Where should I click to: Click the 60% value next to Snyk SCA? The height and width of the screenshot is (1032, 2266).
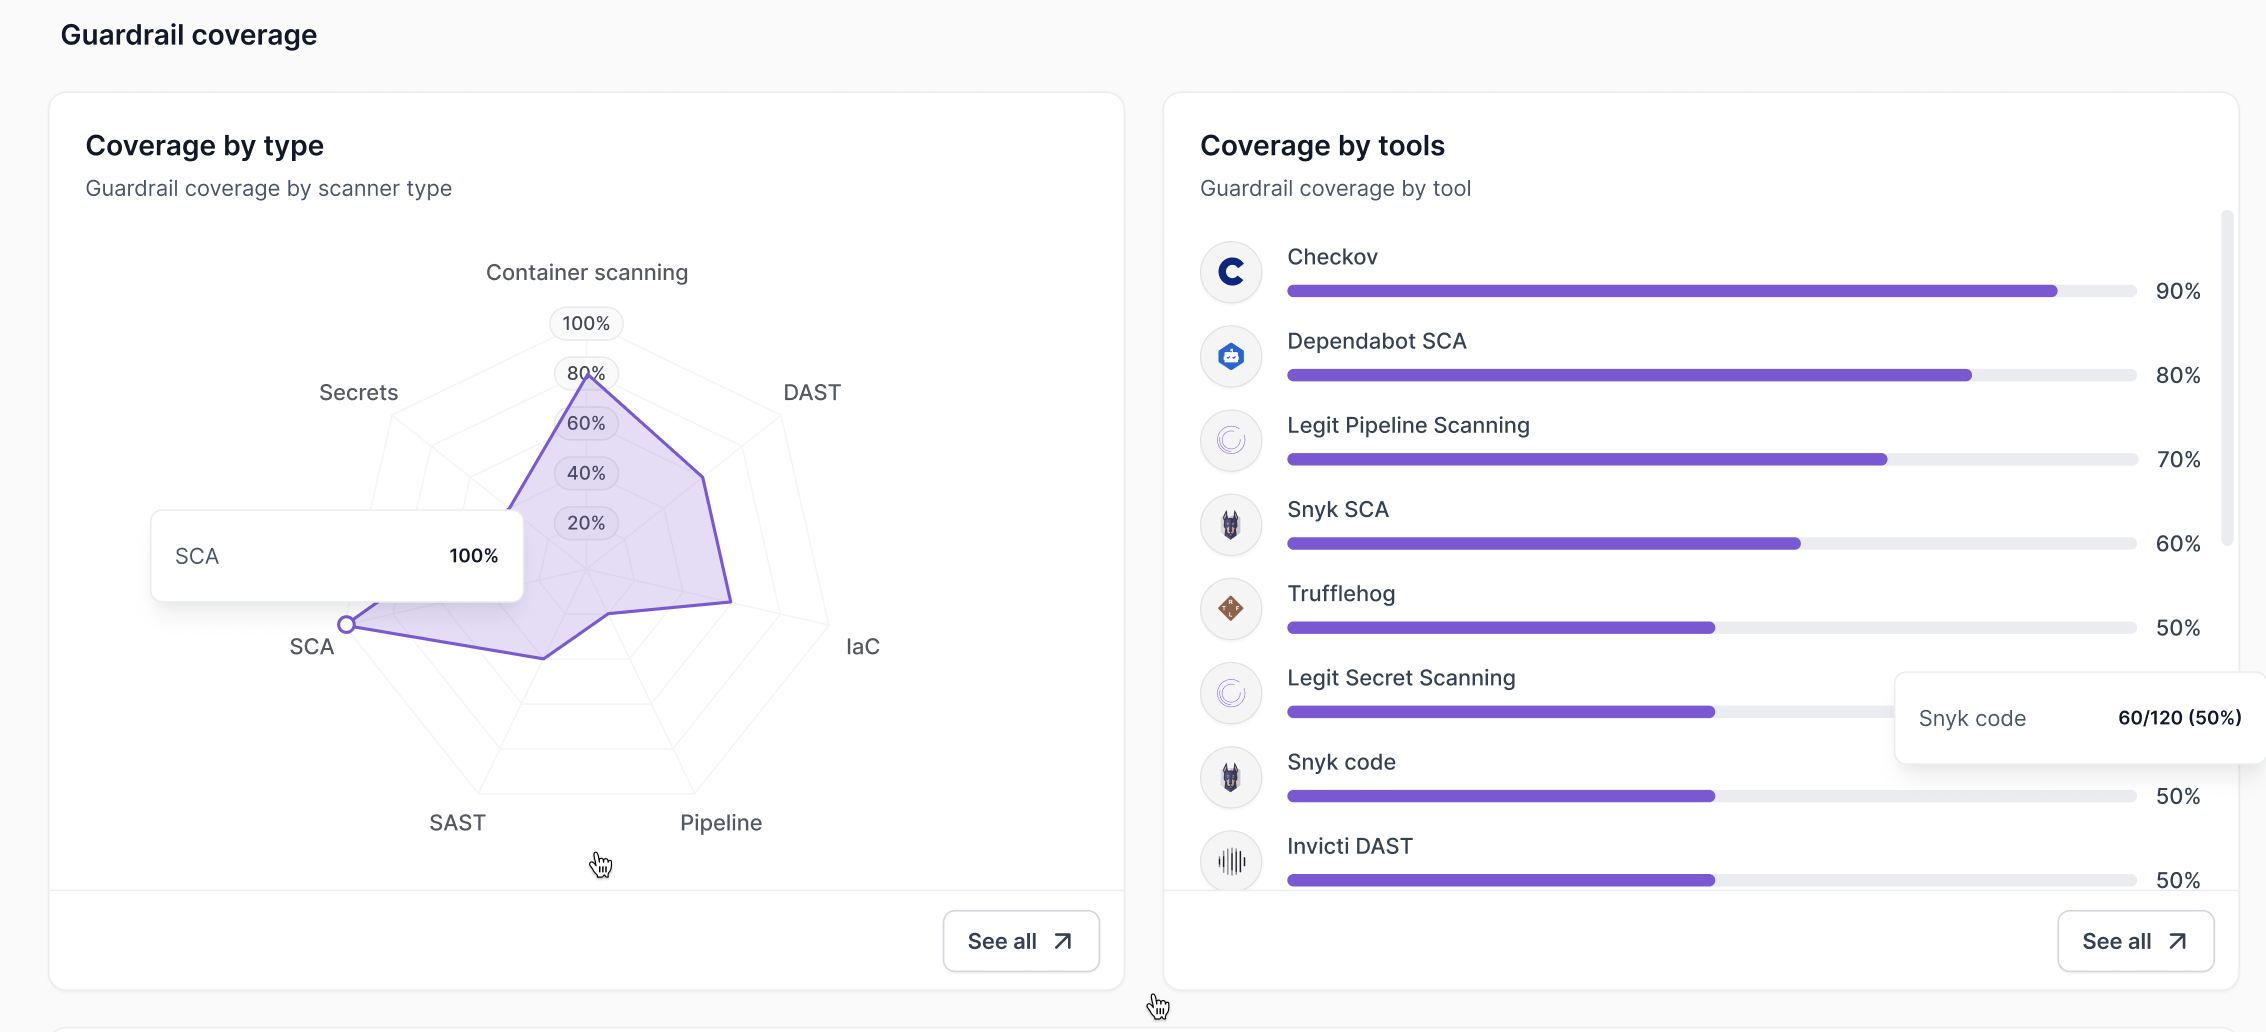2178,543
